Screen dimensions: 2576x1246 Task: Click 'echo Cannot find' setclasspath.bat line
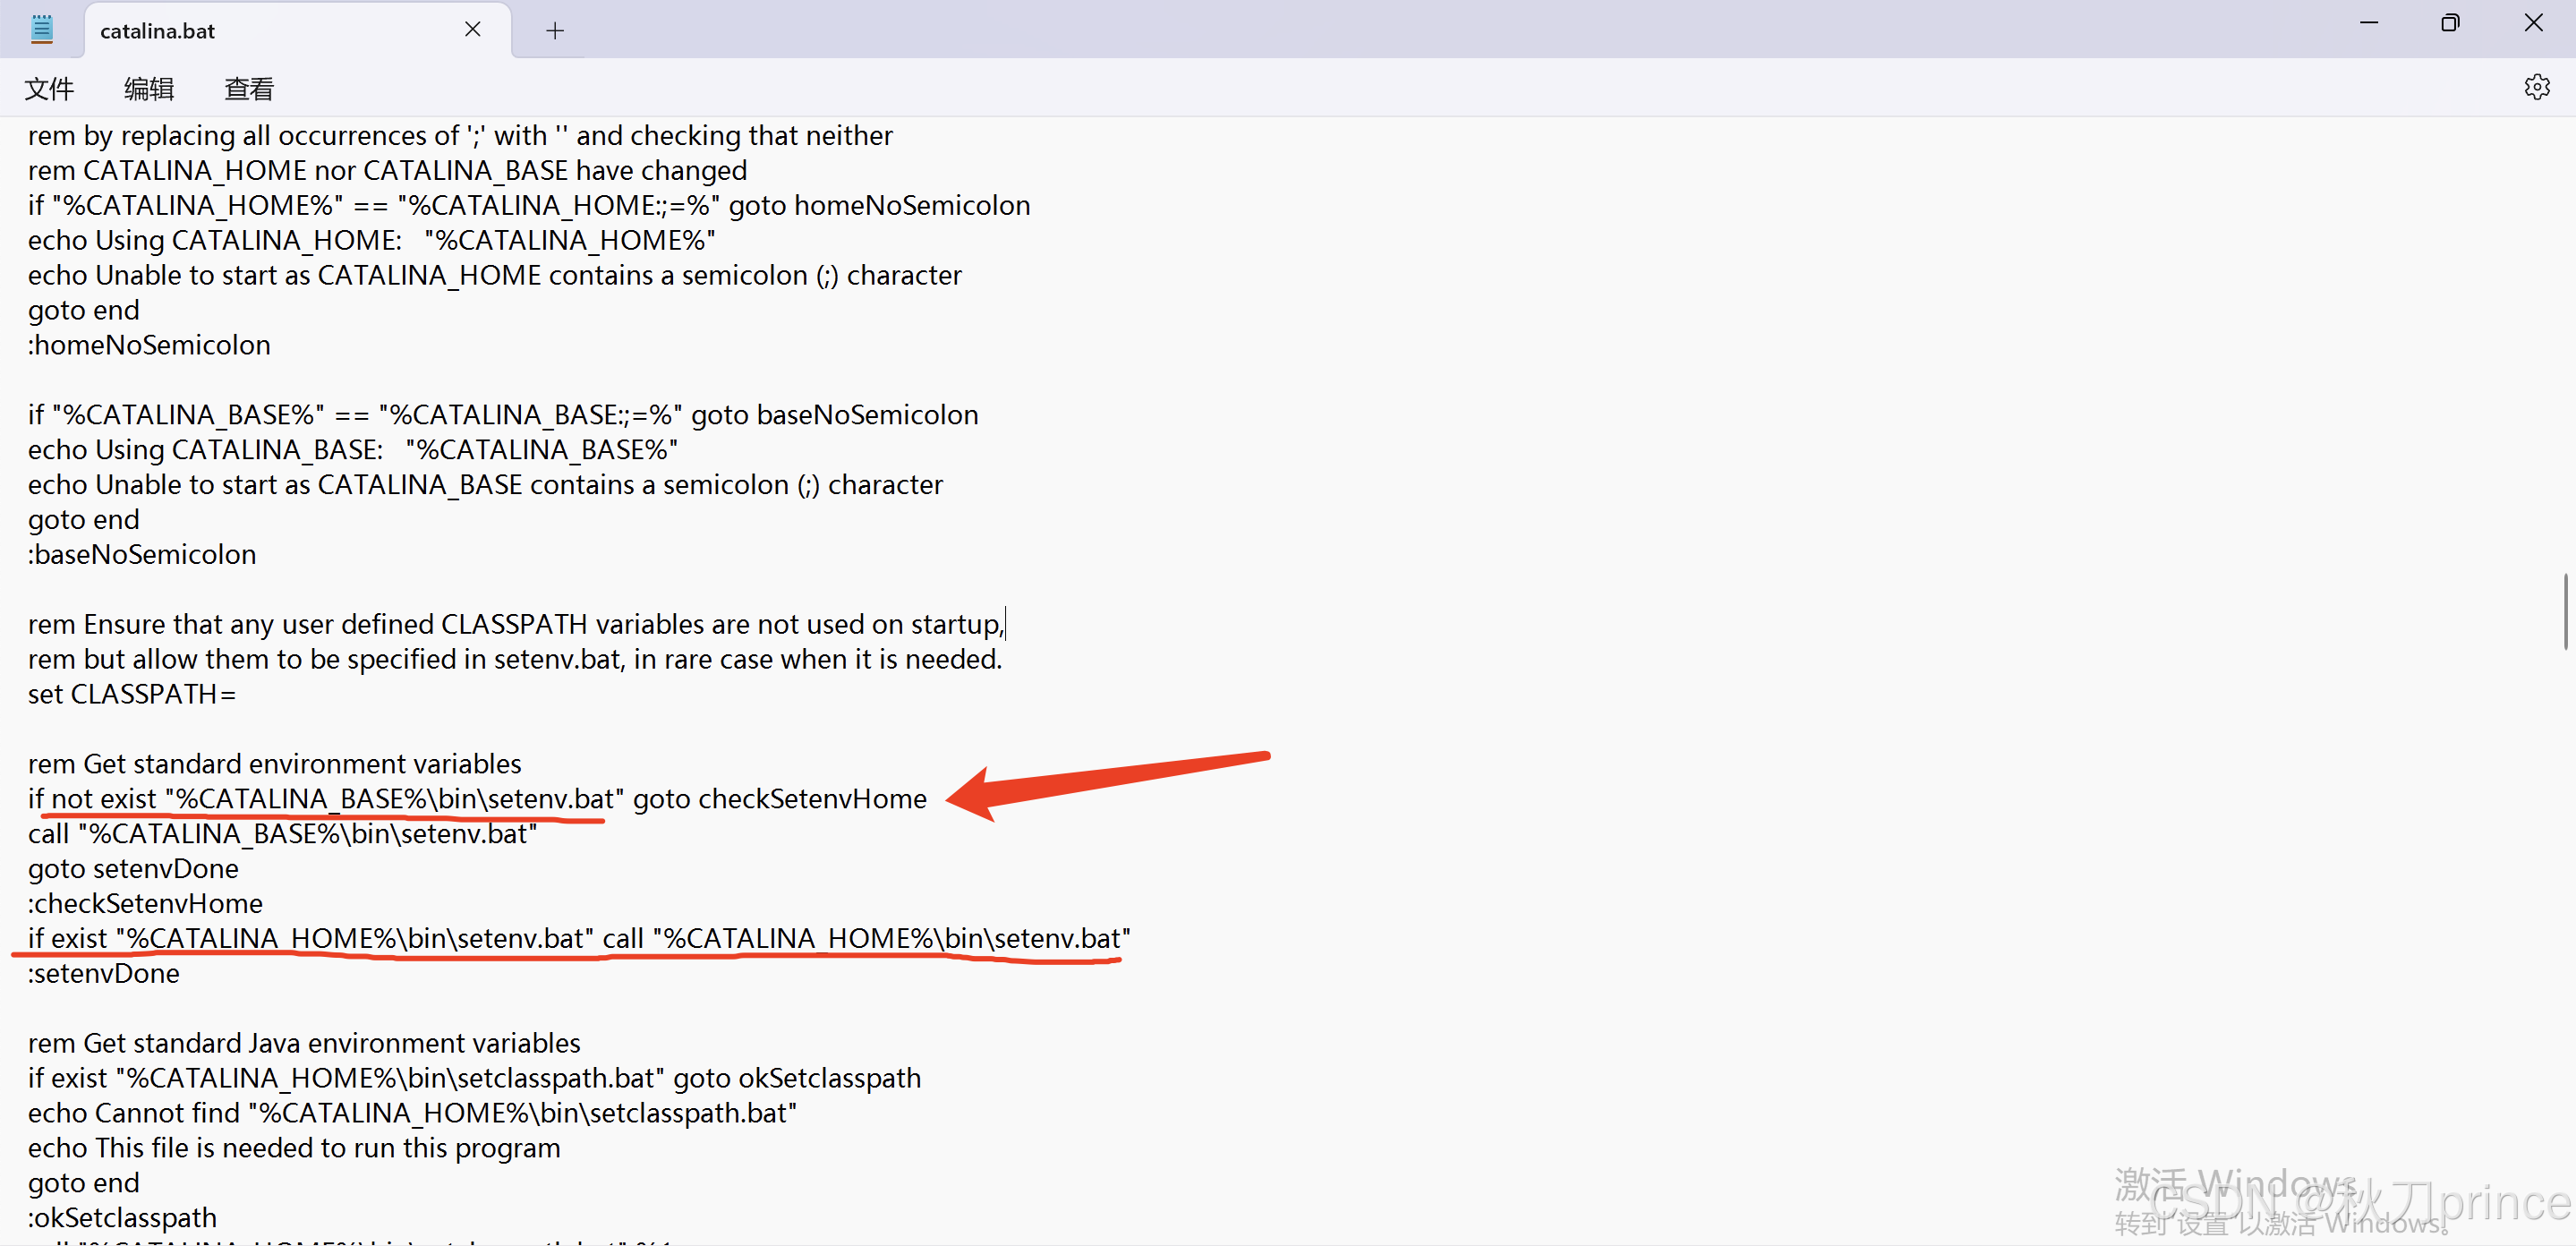click(x=413, y=1114)
